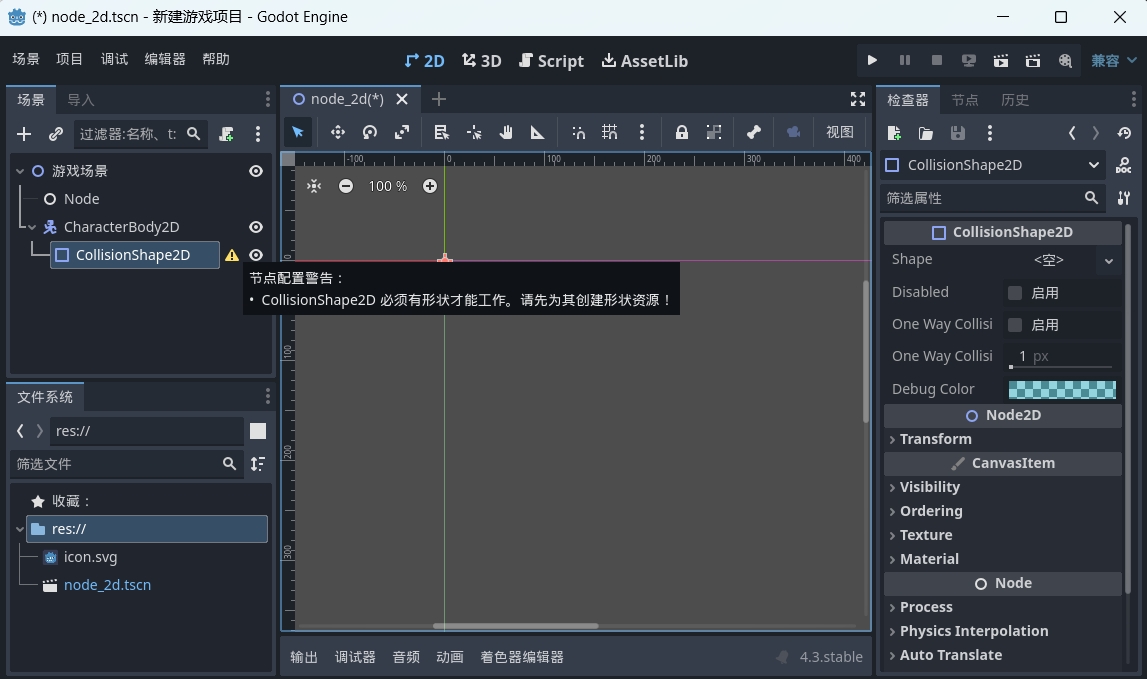Open the 输出 output panel
This screenshot has width=1147, height=679.
(304, 657)
